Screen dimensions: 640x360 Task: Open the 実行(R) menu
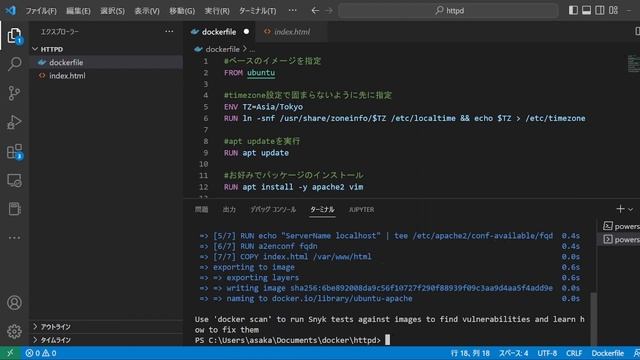pyautogui.click(x=217, y=11)
